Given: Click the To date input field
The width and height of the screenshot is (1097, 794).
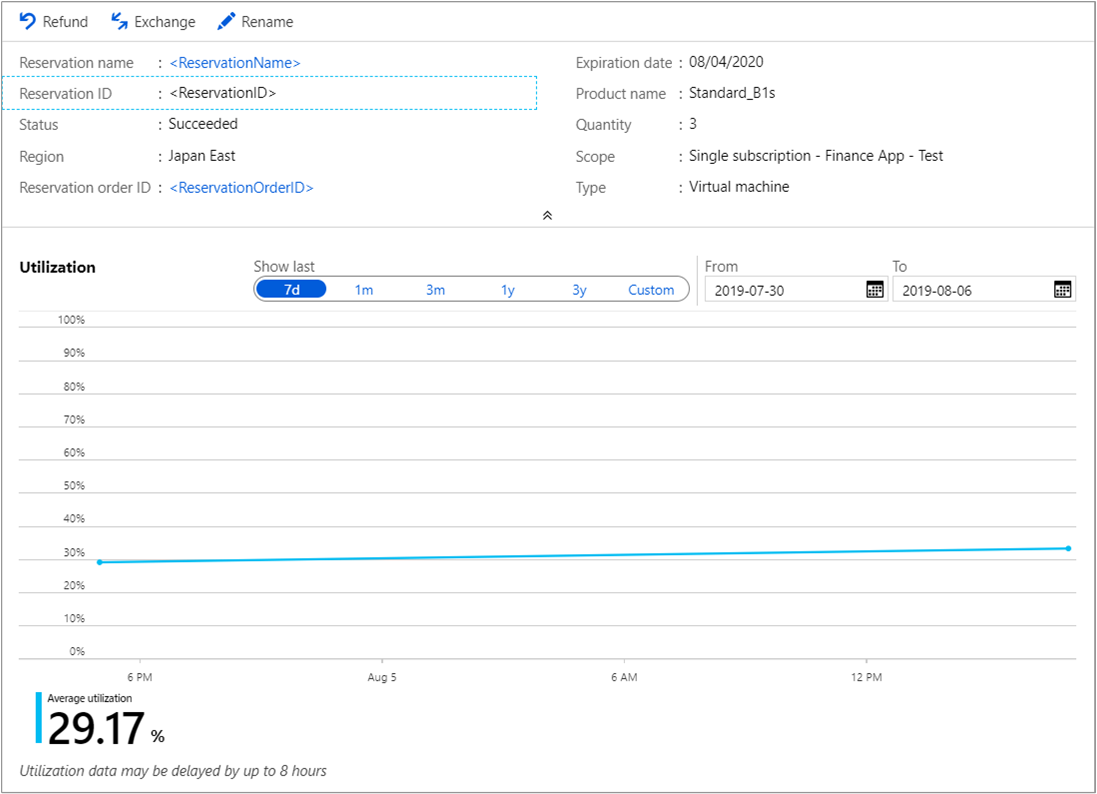Looking at the screenshot, I should coord(970,290).
